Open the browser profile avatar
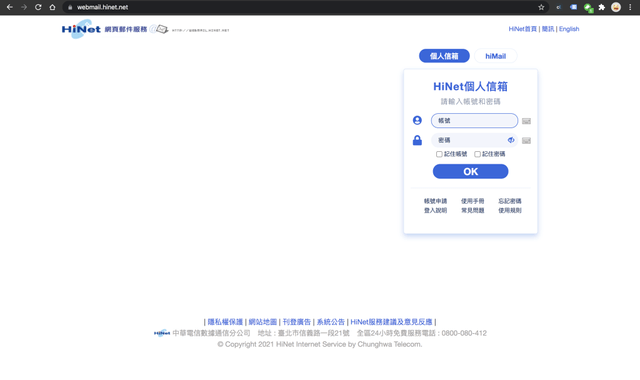The width and height of the screenshot is (640, 380). (616, 7)
